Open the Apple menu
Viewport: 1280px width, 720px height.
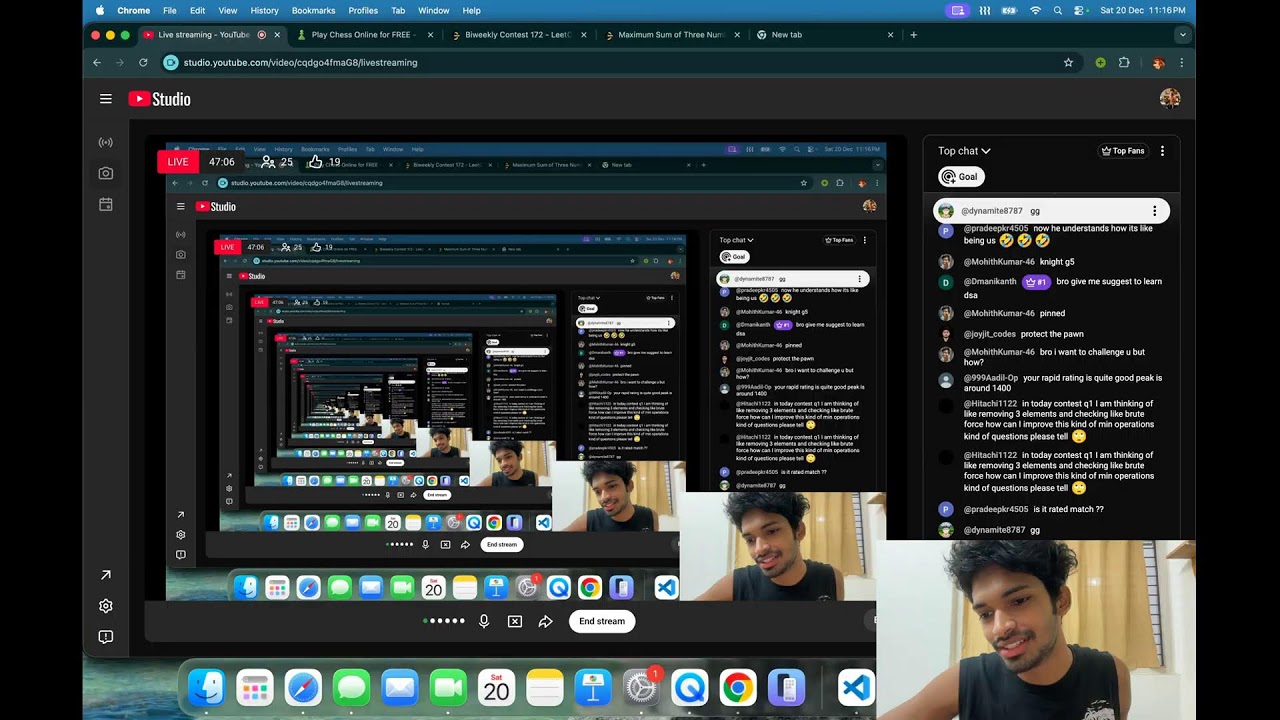(x=99, y=10)
